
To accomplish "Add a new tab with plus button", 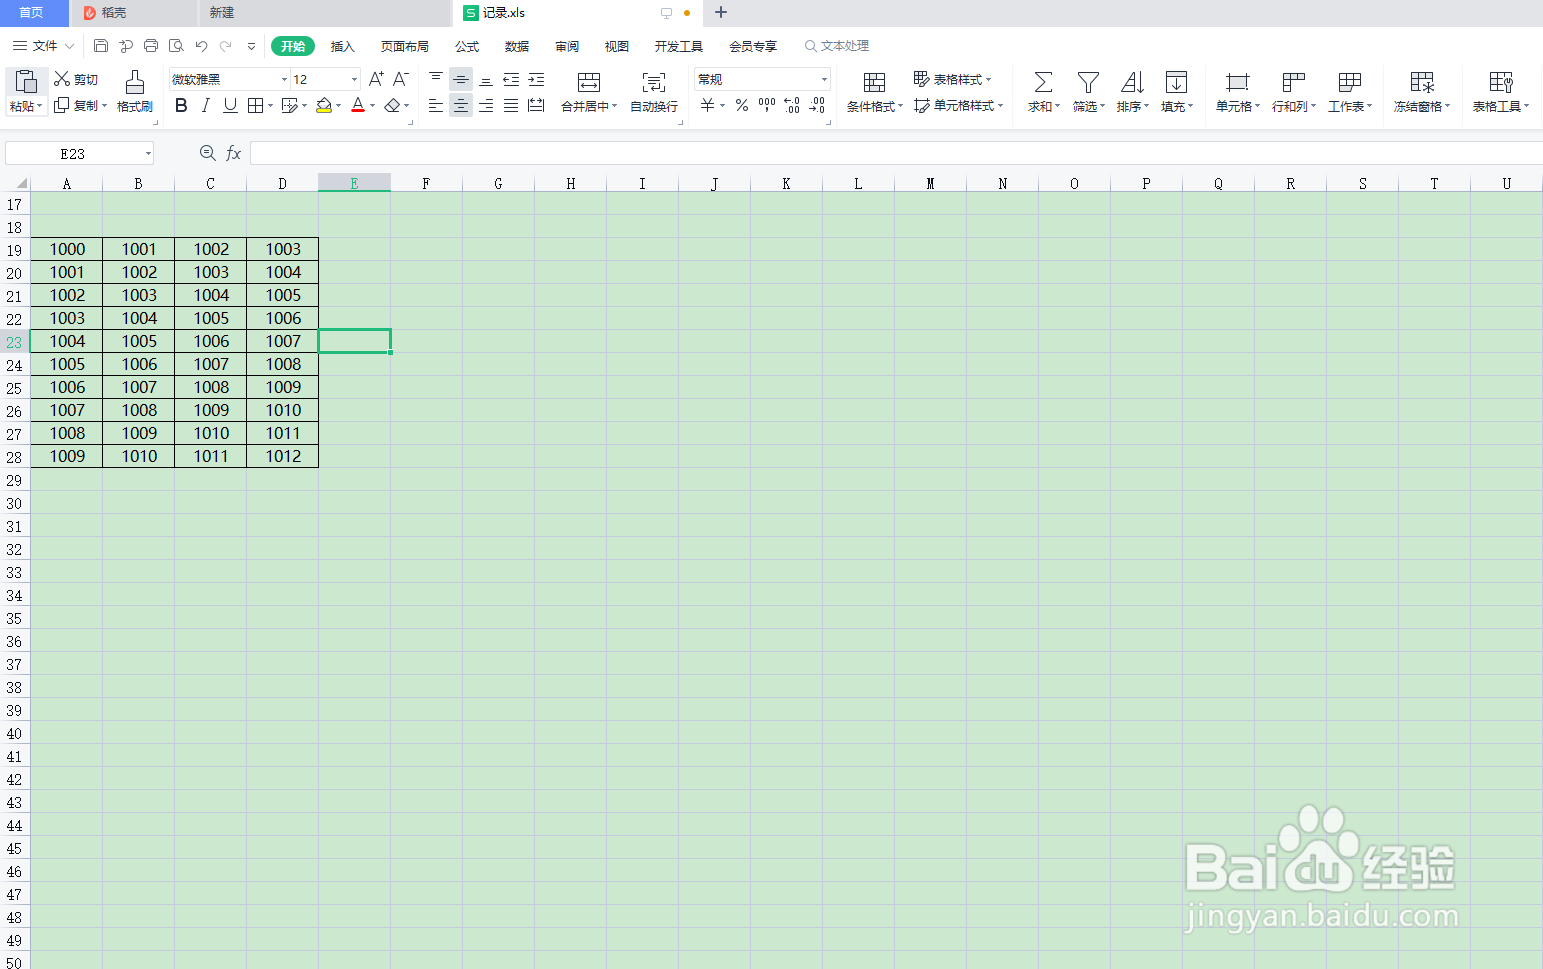I will click(721, 13).
